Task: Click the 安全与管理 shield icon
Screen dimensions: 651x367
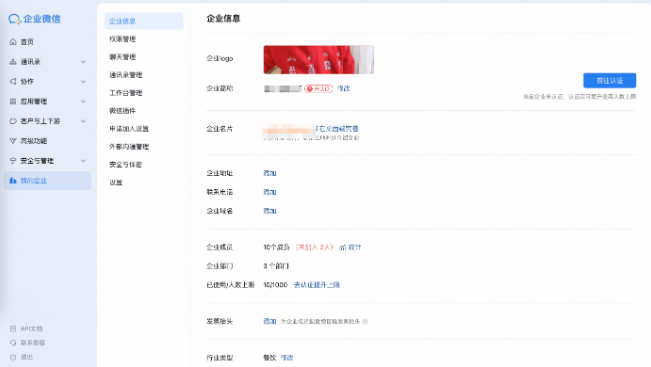Action: [x=13, y=161]
